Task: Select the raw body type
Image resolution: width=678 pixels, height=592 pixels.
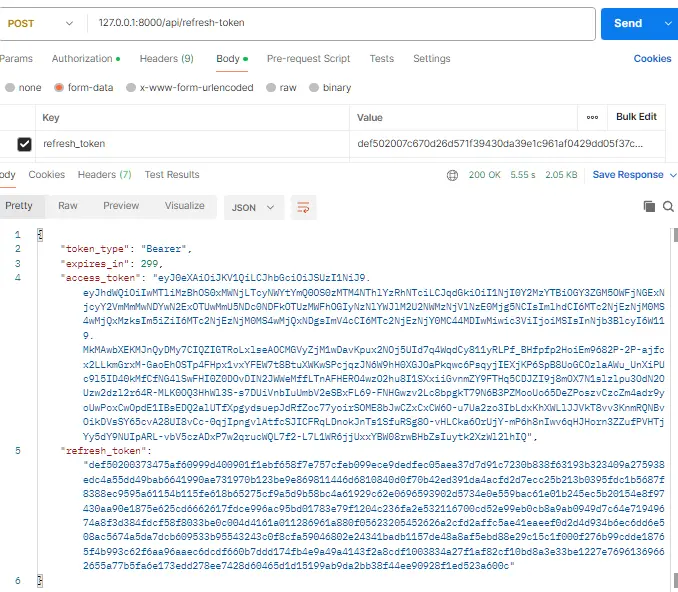Action: coord(281,88)
